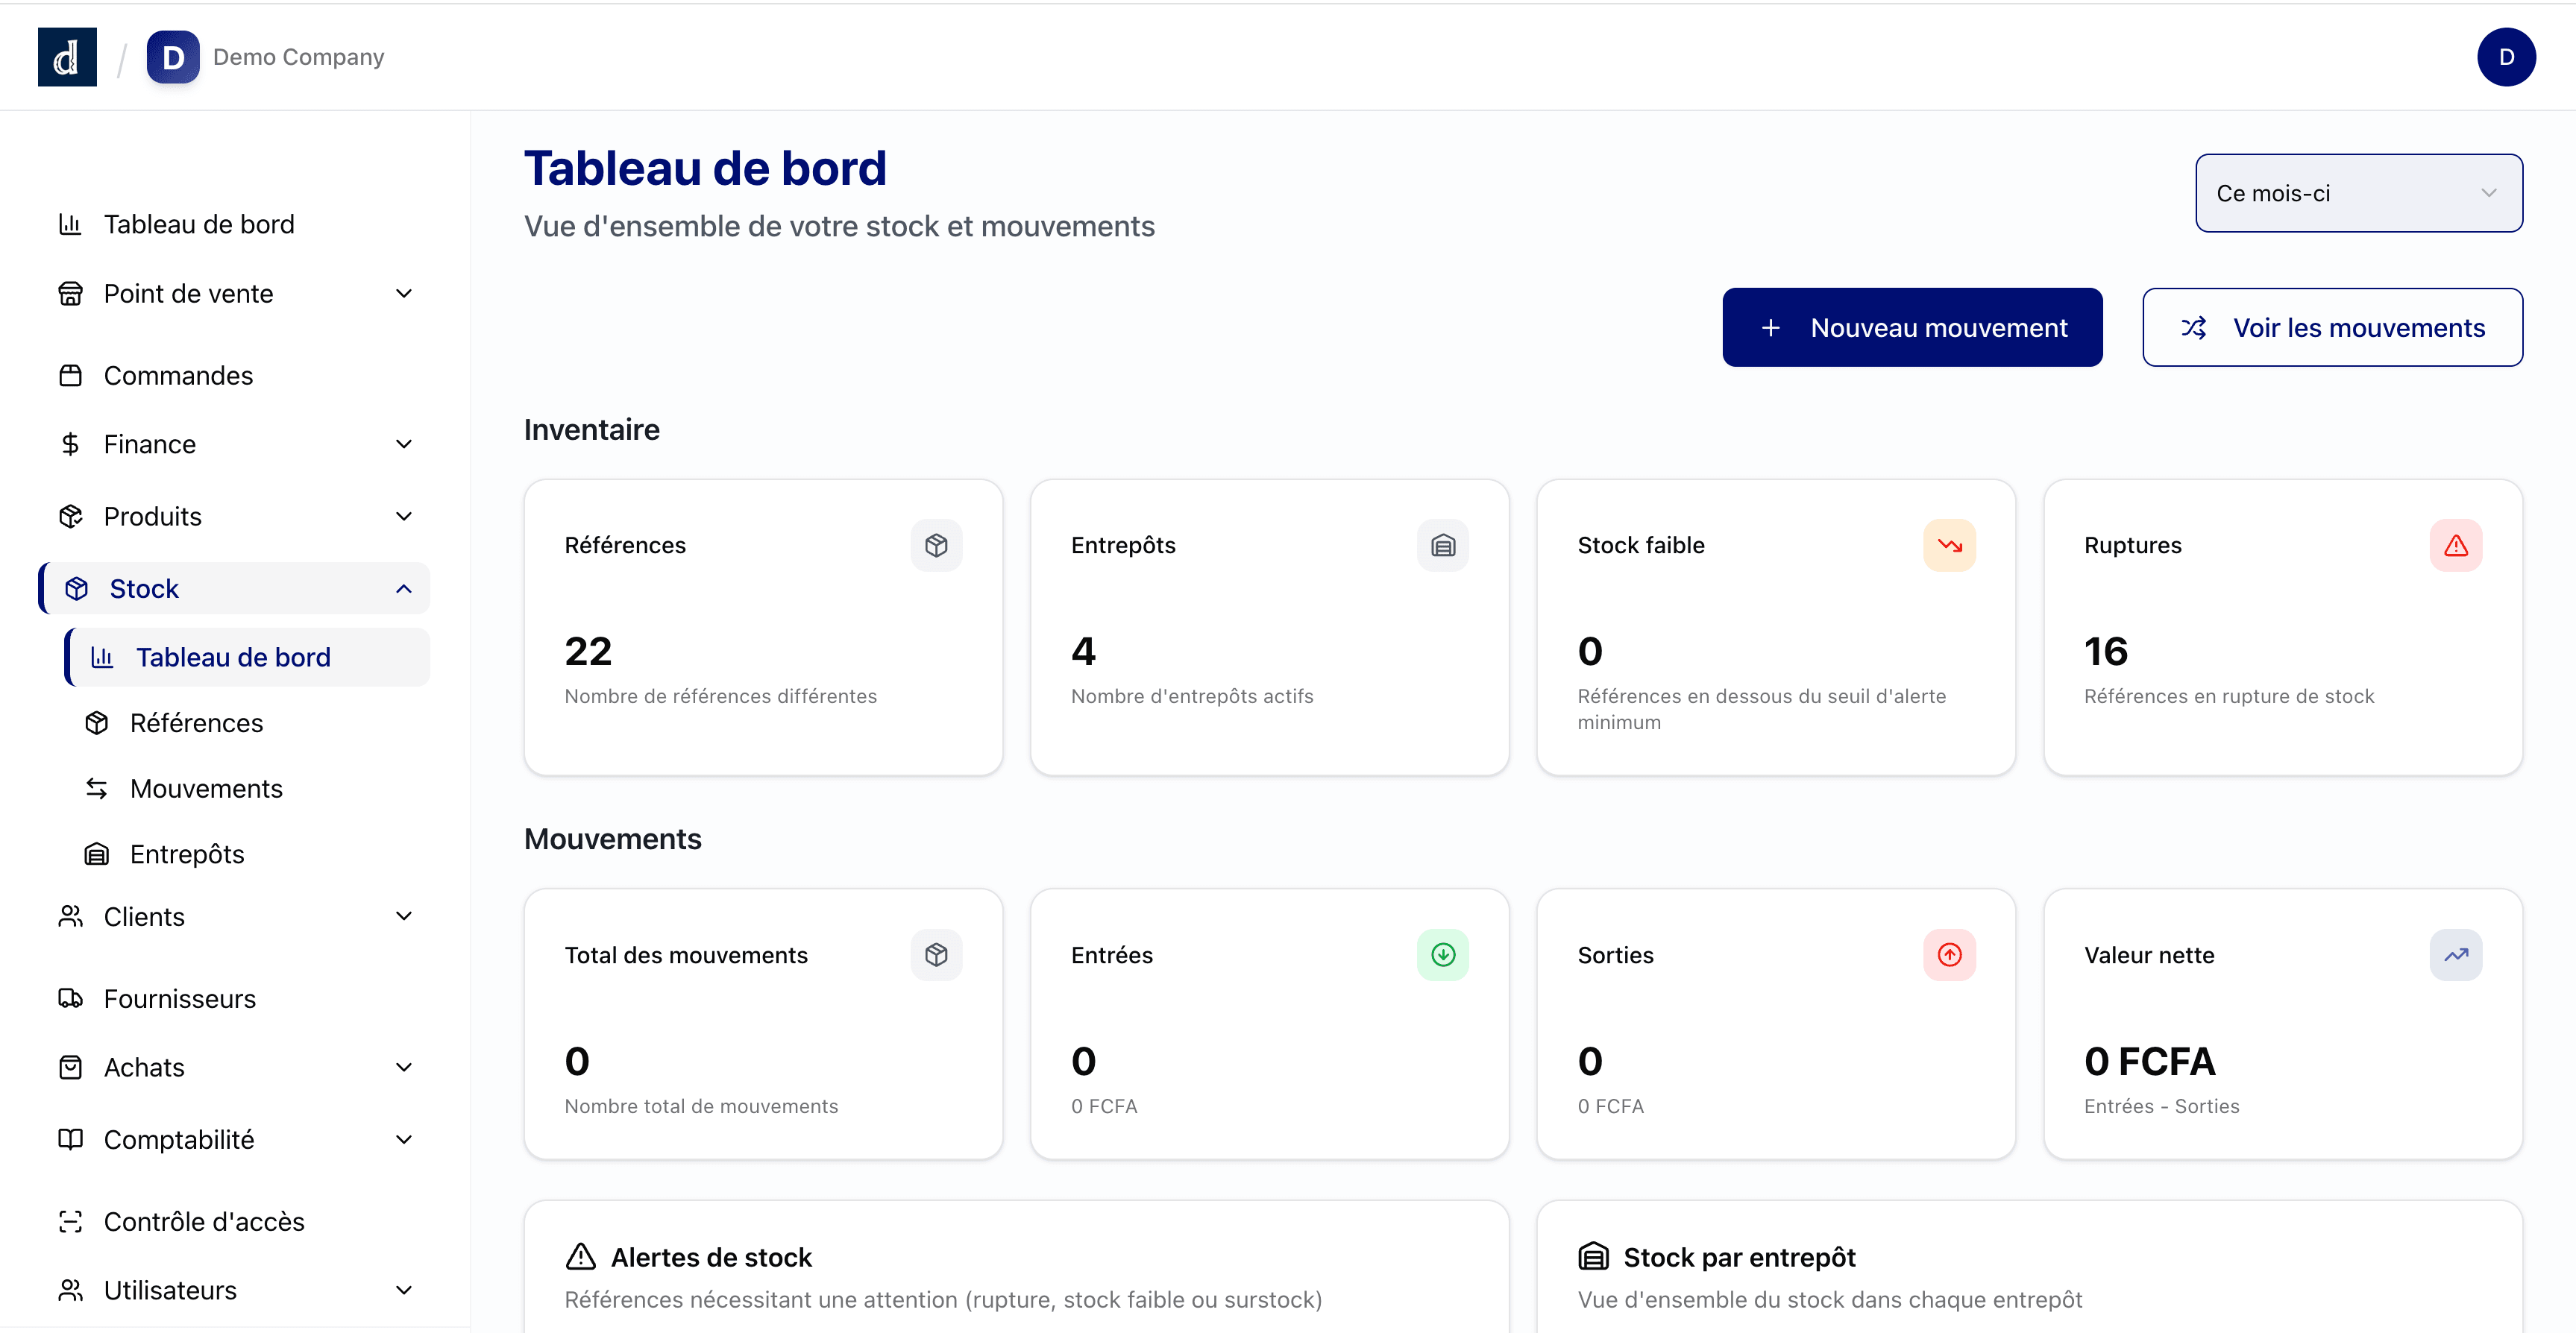This screenshot has height=1333, width=2576.
Task: Open the user avatar menu in the header
Action: [x=2505, y=57]
